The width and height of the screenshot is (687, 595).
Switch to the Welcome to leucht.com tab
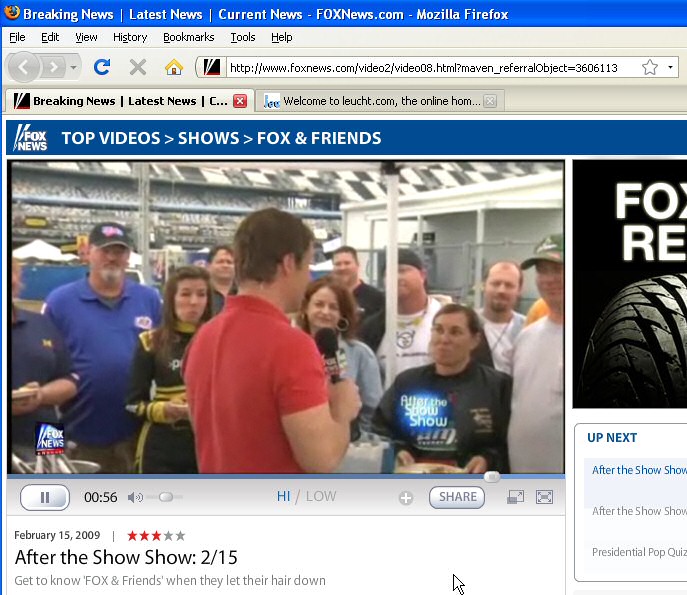tap(379, 101)
